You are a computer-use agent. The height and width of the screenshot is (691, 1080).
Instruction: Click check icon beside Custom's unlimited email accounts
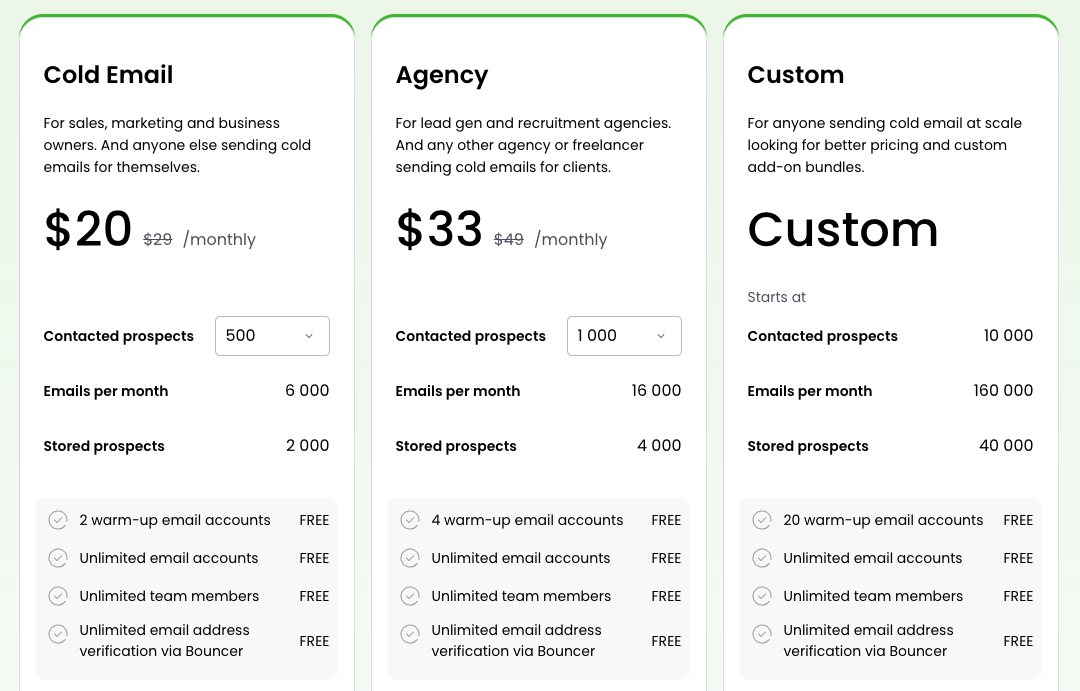[762, 558]
